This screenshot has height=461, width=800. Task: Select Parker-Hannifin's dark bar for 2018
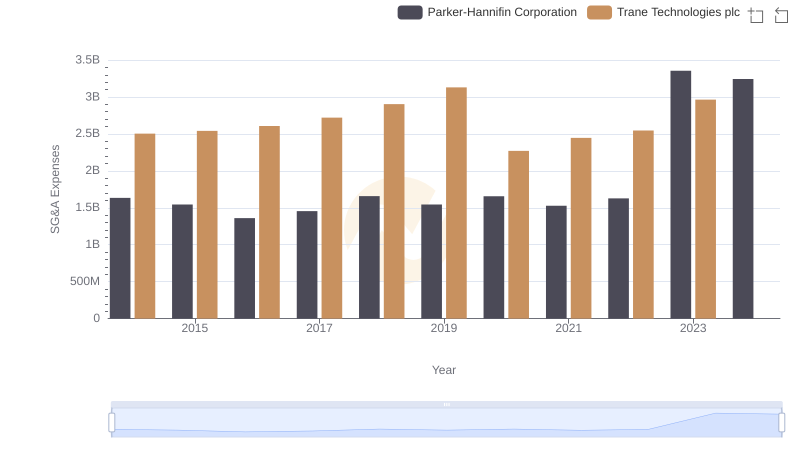[369, 258]
